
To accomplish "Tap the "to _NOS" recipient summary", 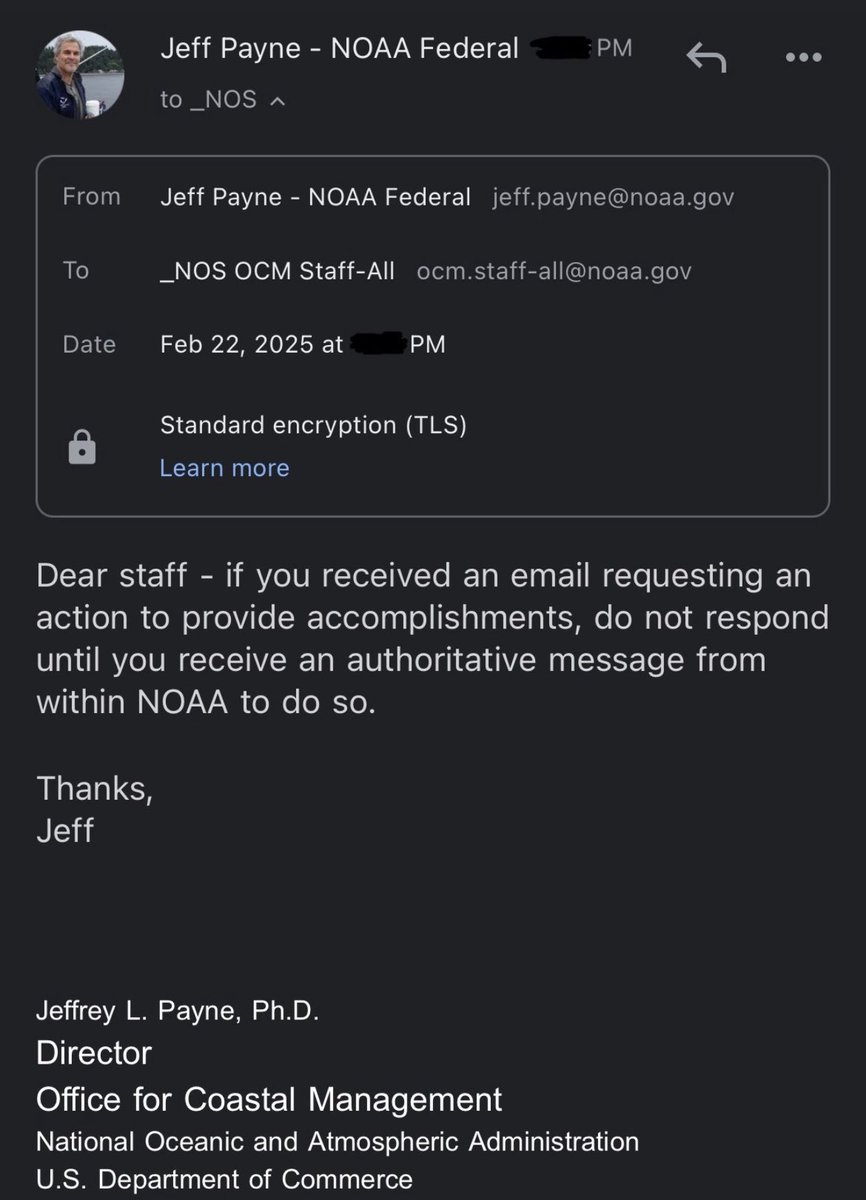I will (x=208, y=100).
